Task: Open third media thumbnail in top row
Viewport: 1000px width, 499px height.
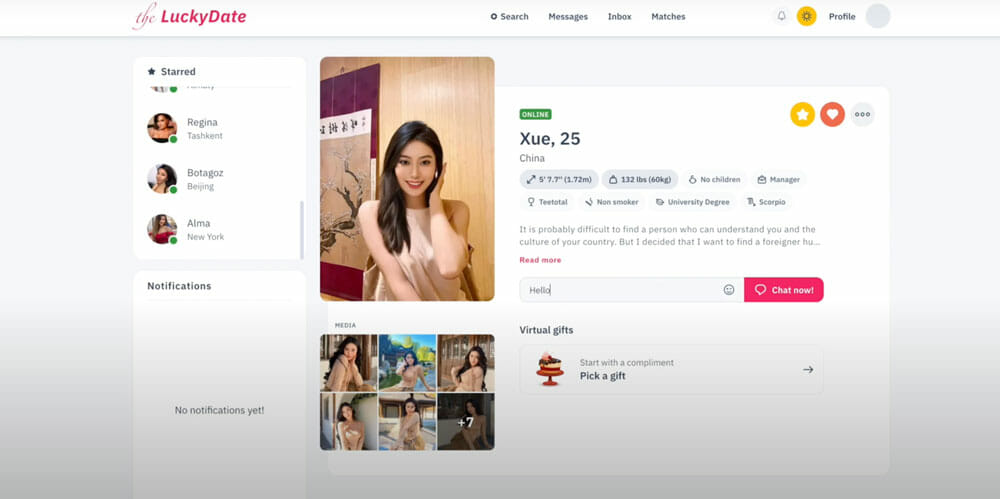Action: coord(466,362)
